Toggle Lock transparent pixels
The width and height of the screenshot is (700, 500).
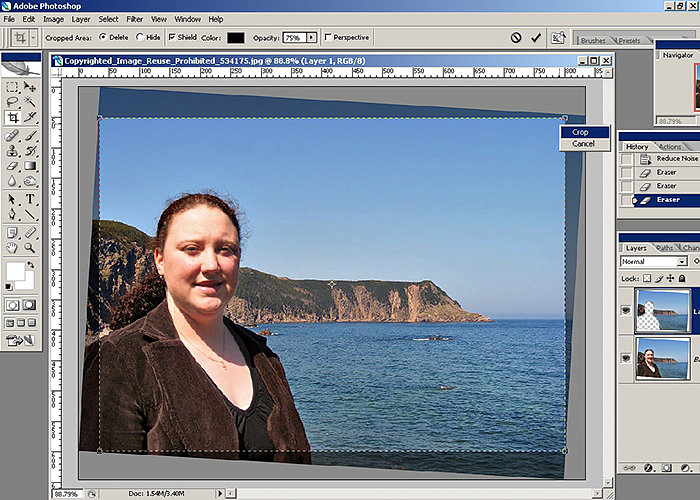pyautogui.click(x=647, y=279)
